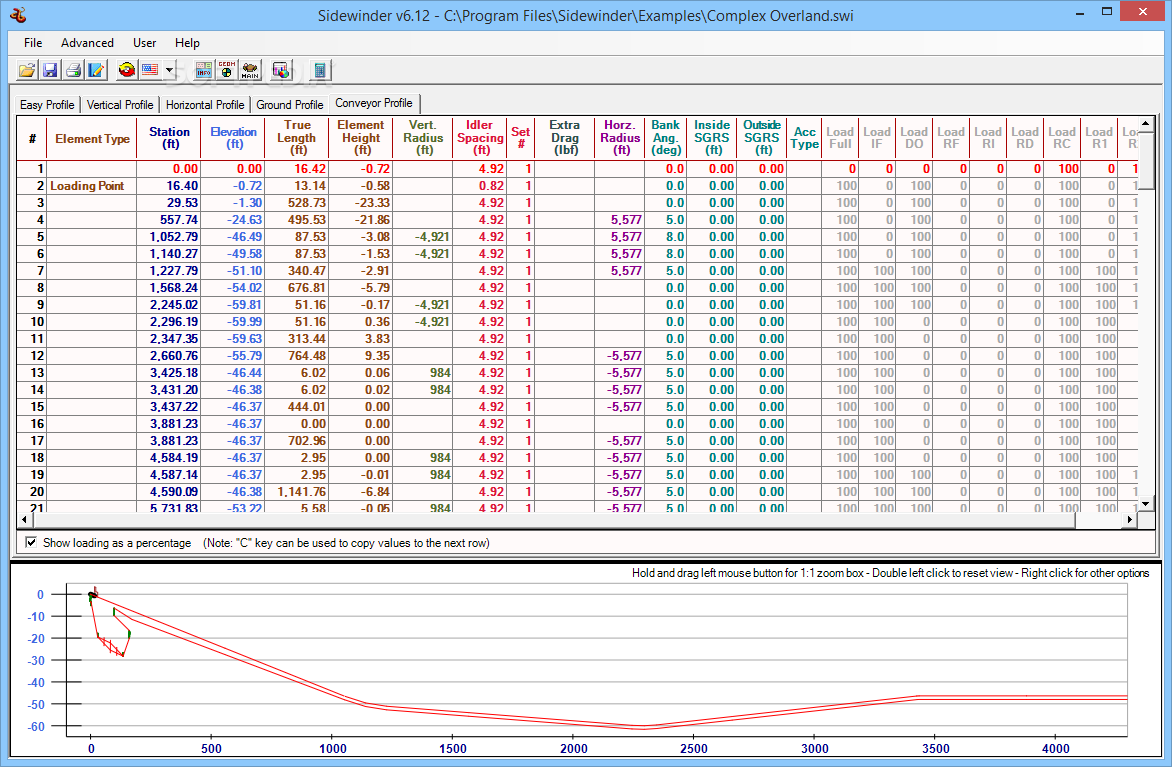Select idler spacing cell 0.82
The height and width of the screenshot is (767, 1172).
tap(480, 185)
